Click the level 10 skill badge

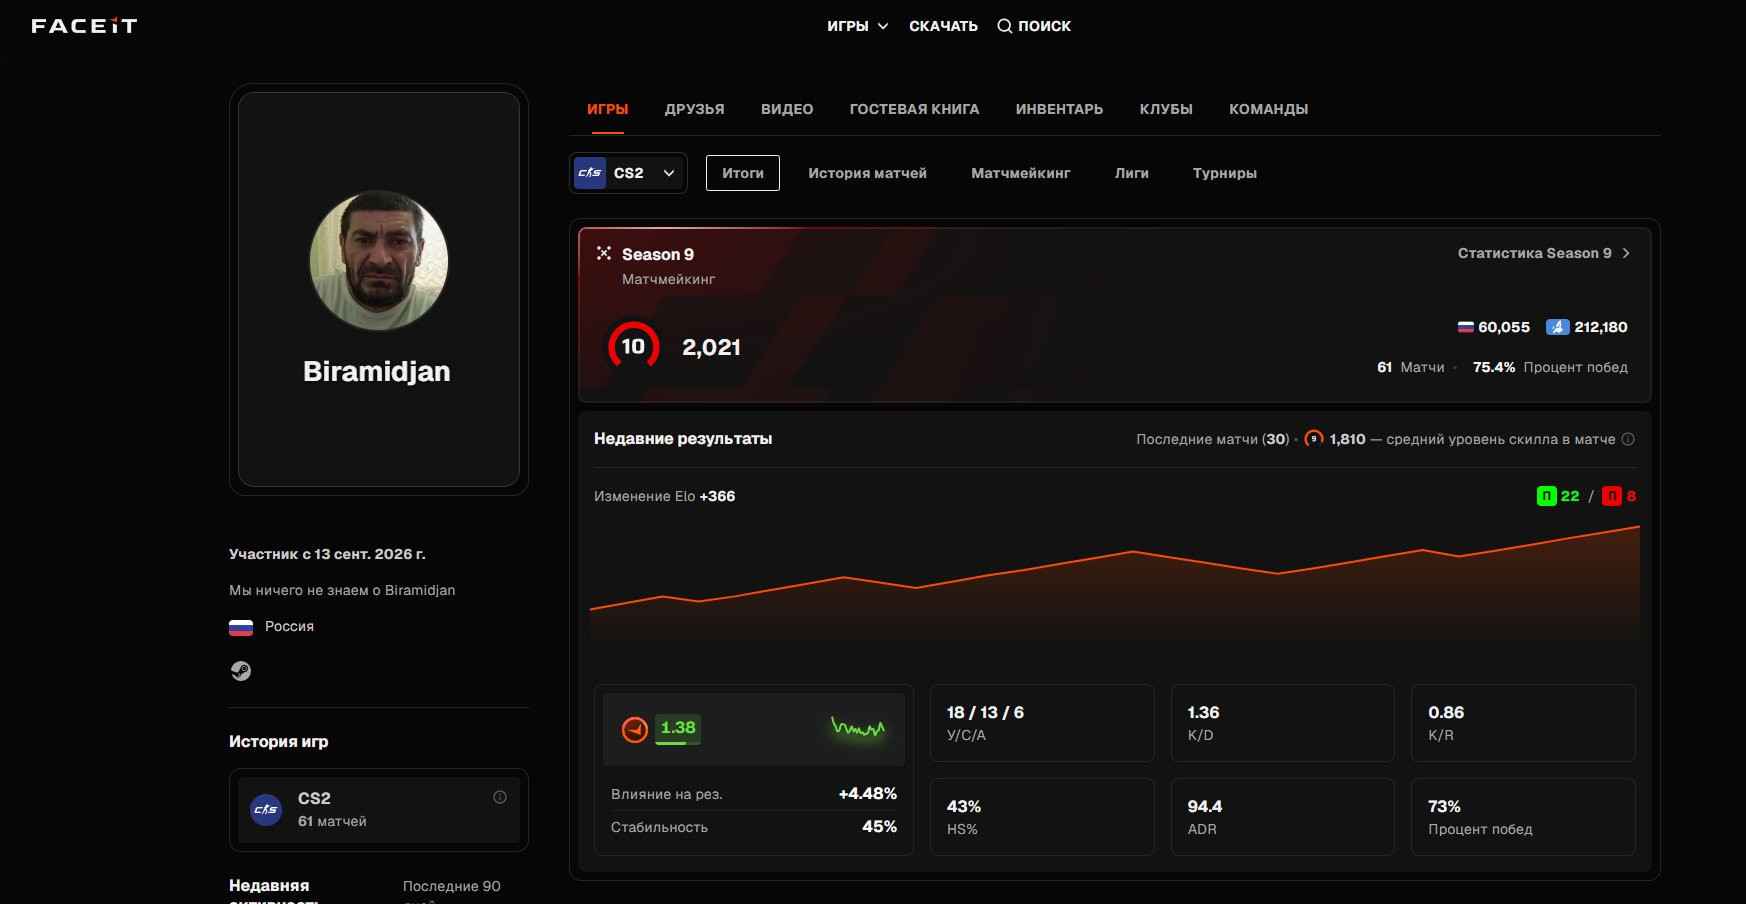click(633, 346)
